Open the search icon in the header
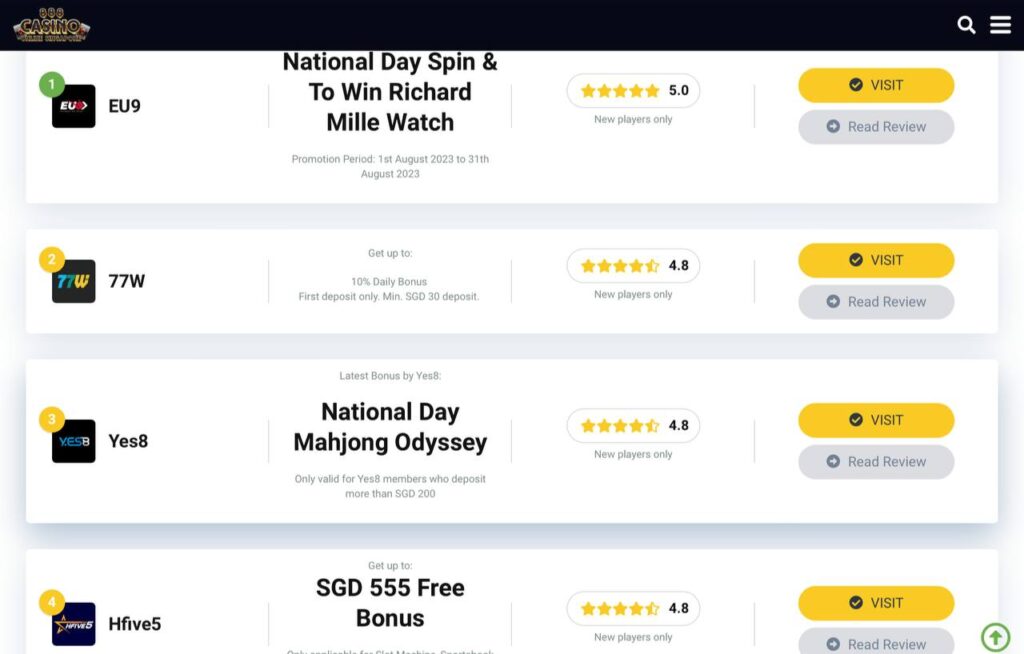Image resolution: width=1024 pixels, height=654 pixels. [966, 24]
